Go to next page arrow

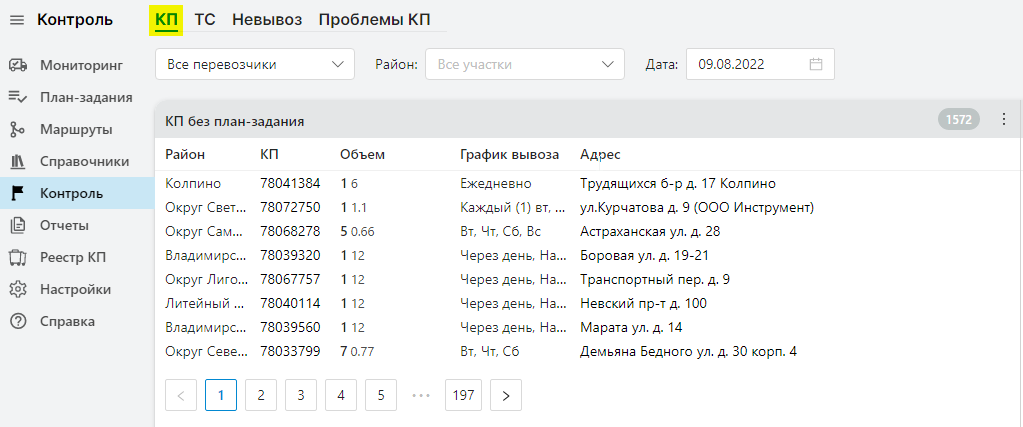coord(506,395)
